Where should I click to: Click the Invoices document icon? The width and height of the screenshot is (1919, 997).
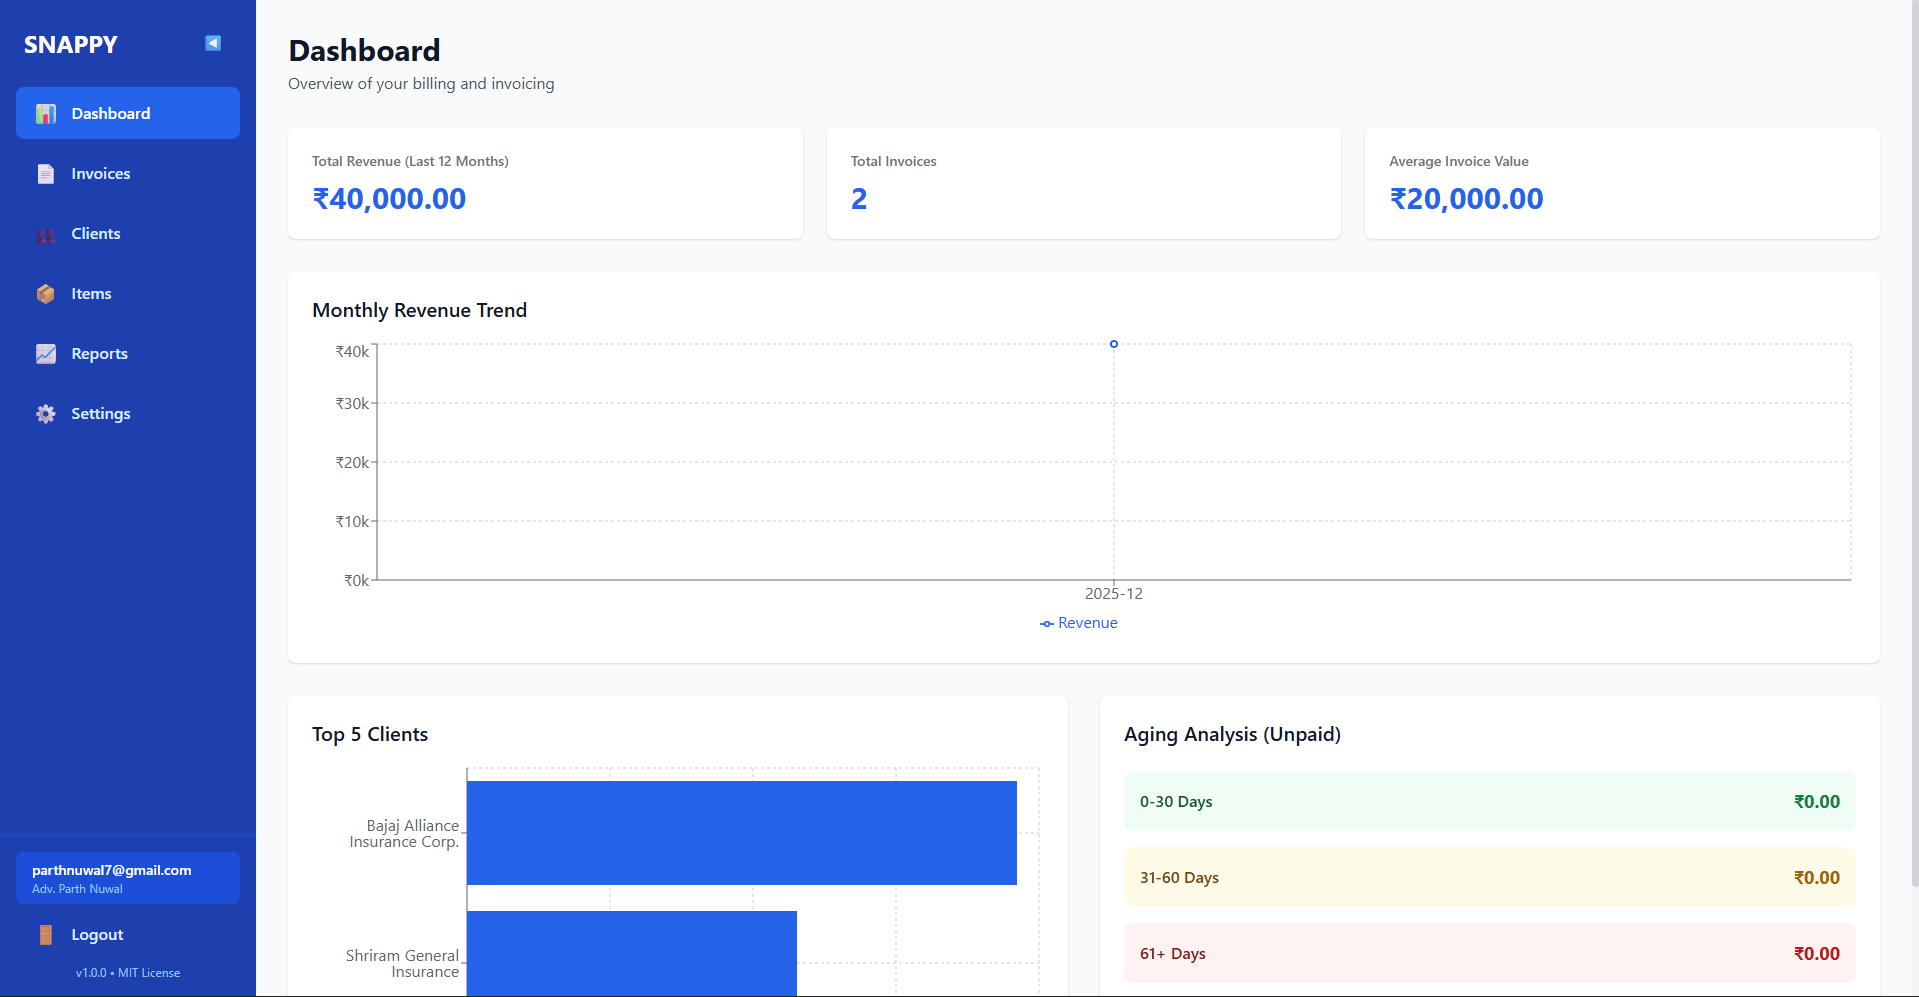pos(46,174)
